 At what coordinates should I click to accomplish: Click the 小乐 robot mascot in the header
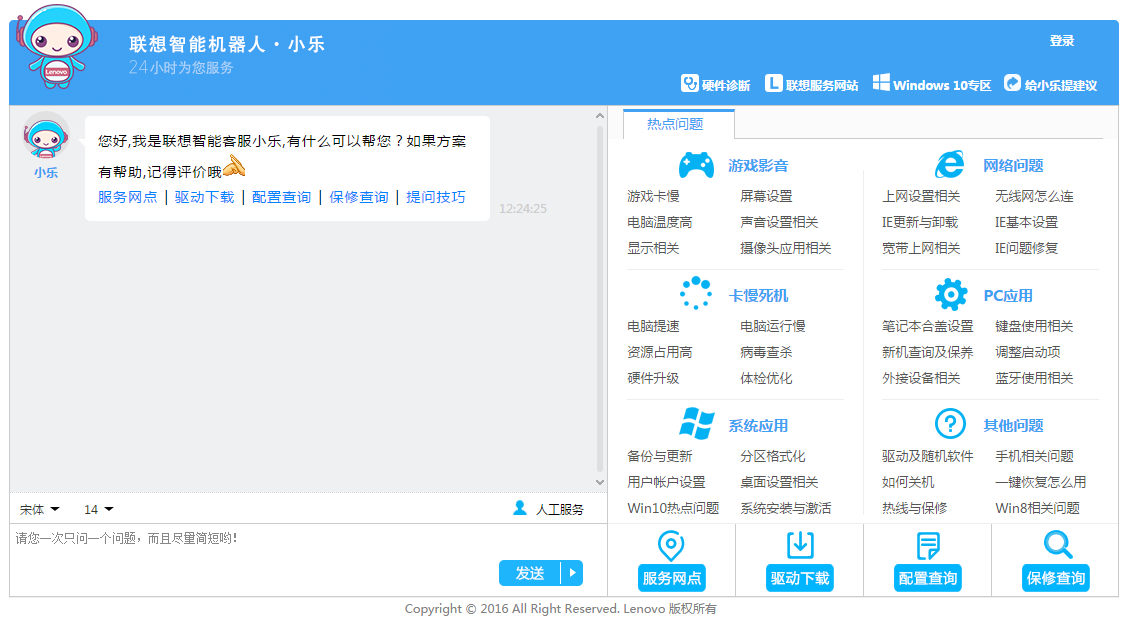pos(56,47)
